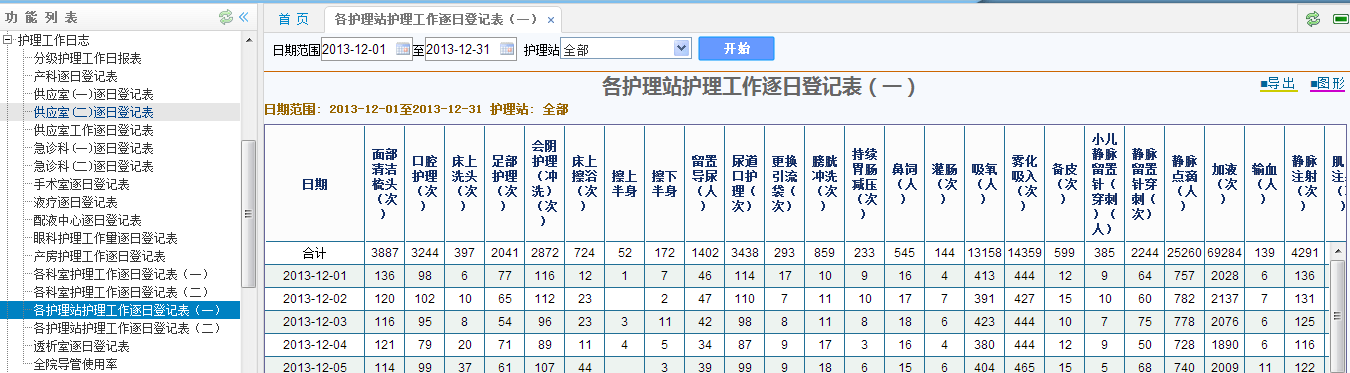Click the 图形 chart link
This screenshot has height=373, width=1350.
pyautogui.click(x=1327, y=83)
